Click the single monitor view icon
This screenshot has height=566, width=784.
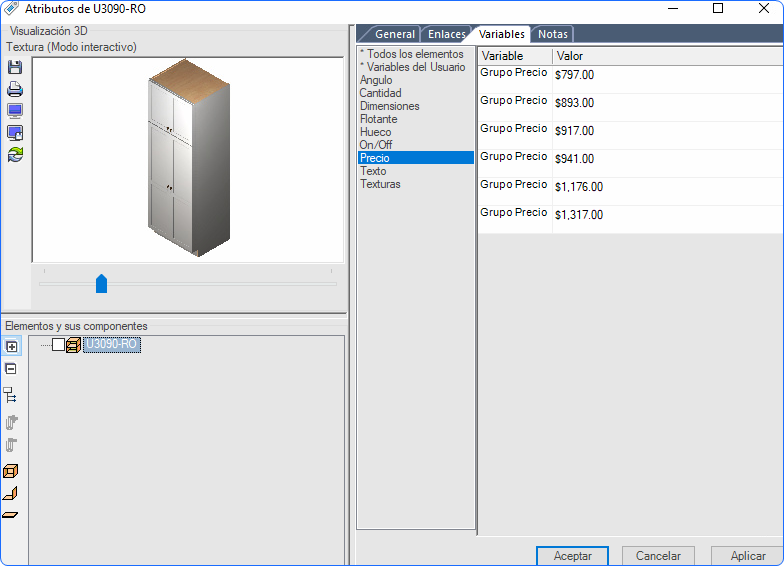[15, 110]
